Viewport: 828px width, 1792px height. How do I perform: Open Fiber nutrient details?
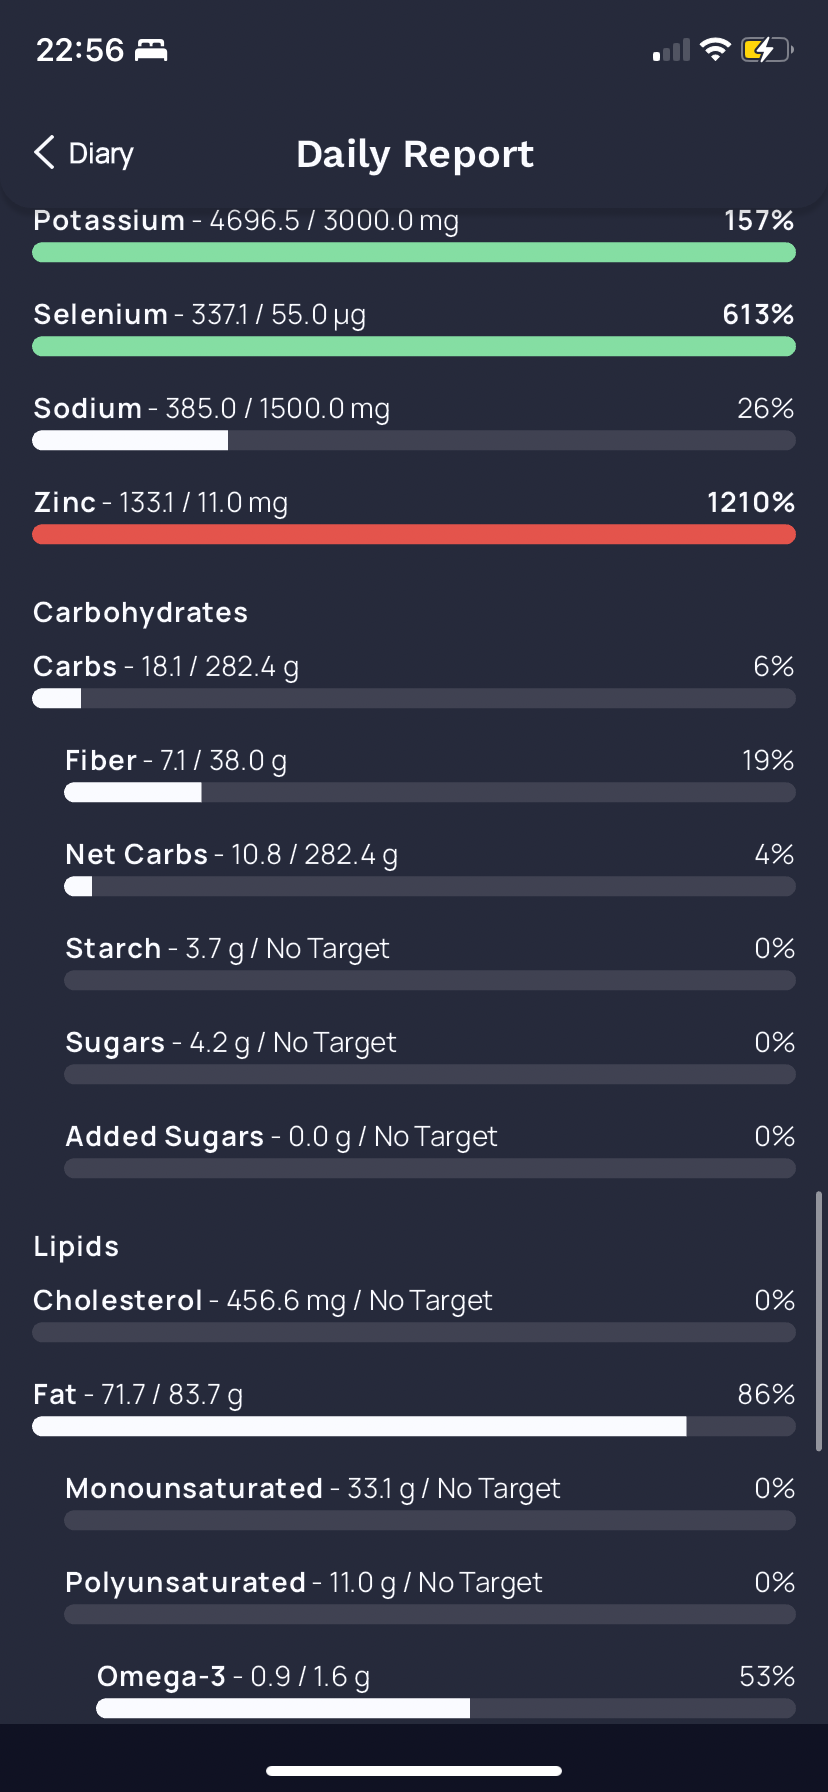[x=430, y=775]
